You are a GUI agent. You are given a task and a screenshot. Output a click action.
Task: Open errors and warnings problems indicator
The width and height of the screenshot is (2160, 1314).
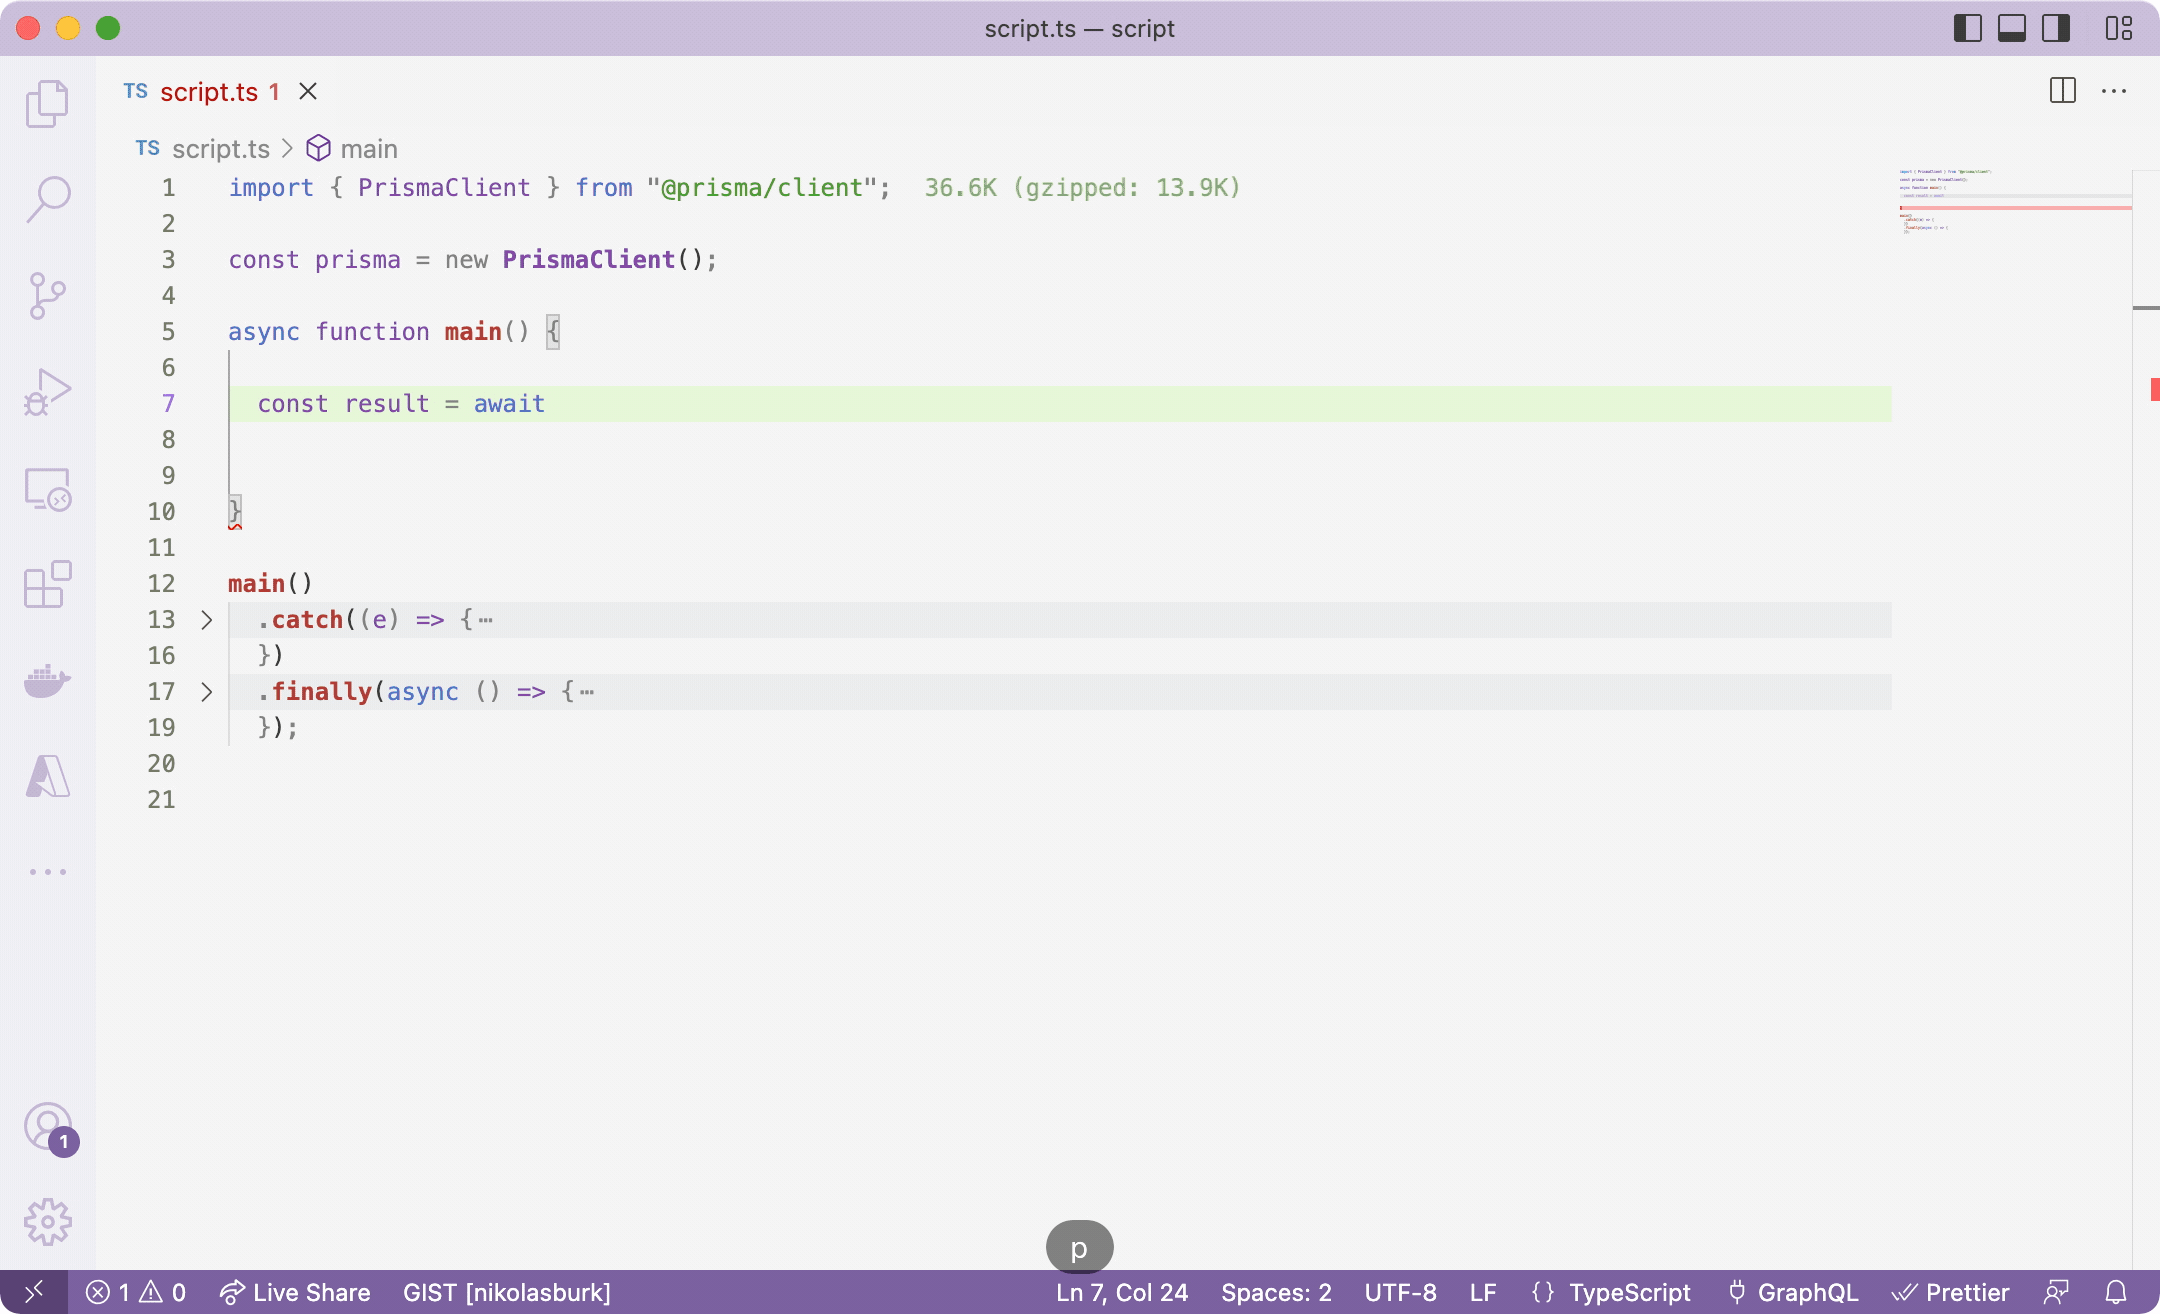136,1292
